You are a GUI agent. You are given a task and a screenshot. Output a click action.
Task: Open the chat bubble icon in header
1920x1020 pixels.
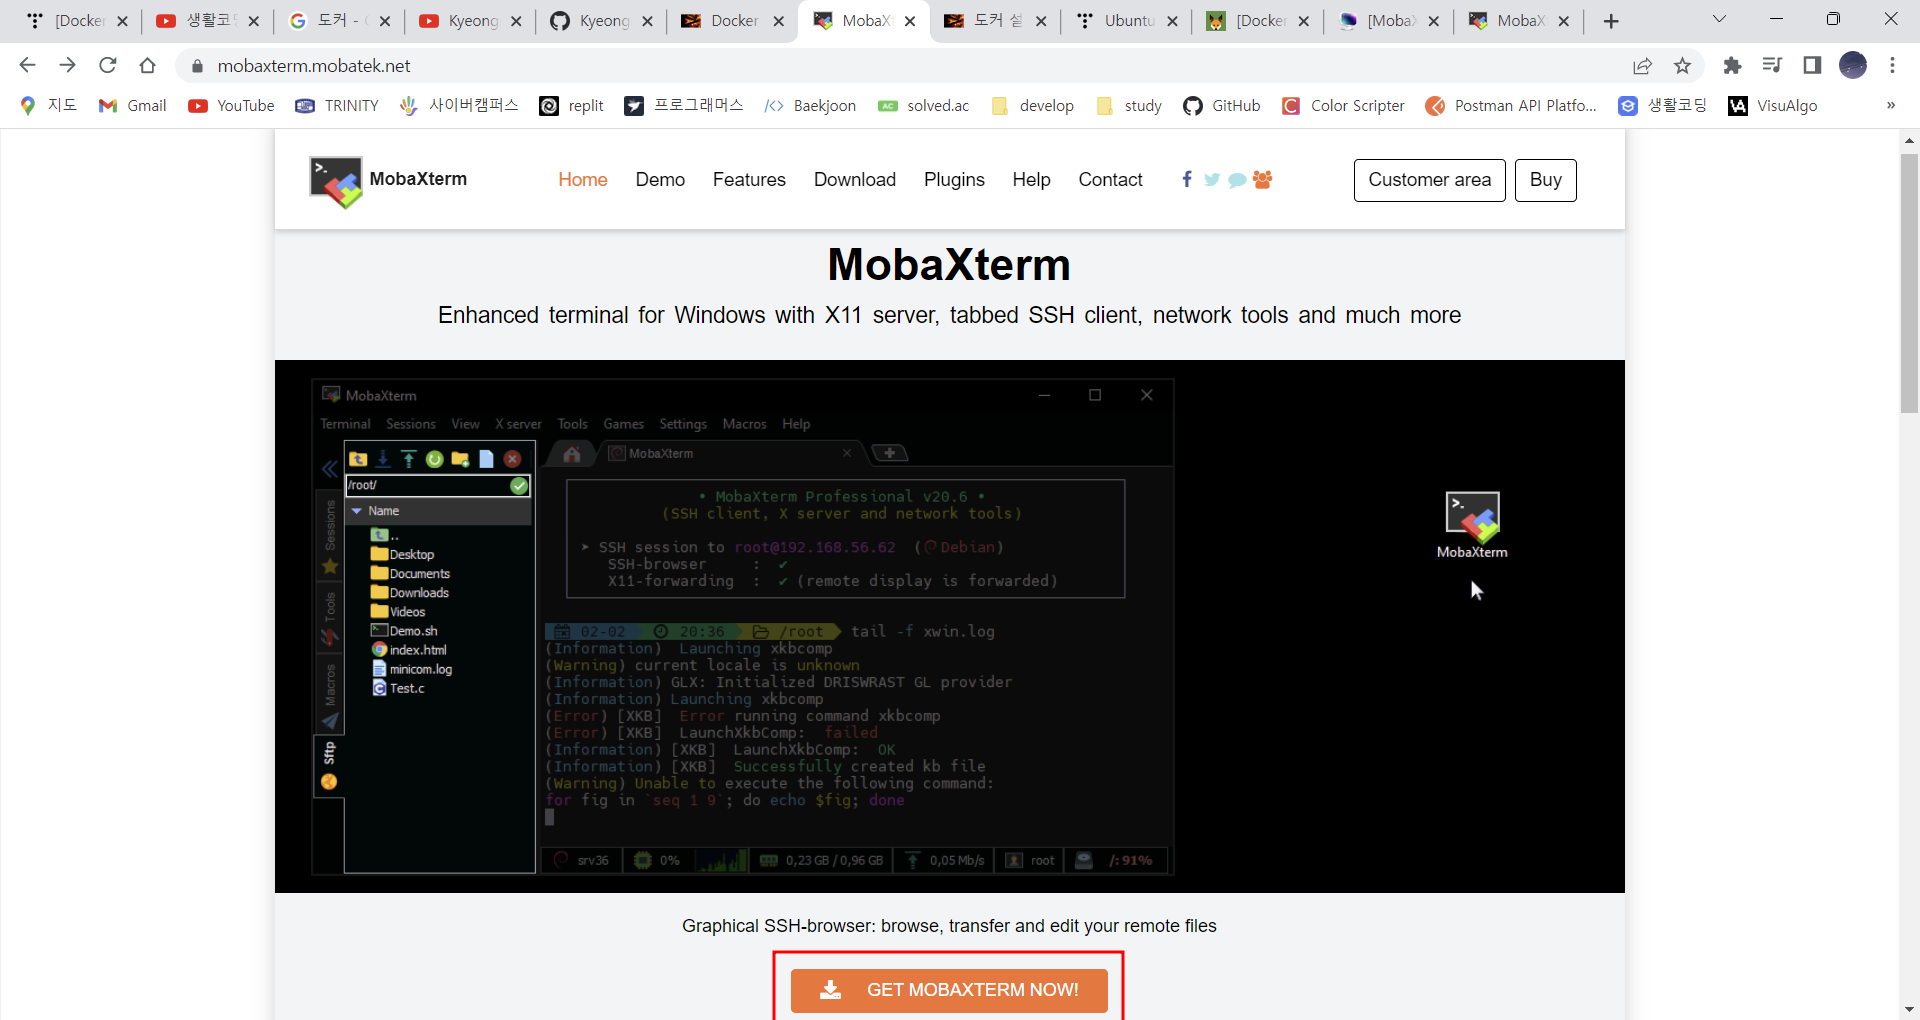[x=1237, y=180]
